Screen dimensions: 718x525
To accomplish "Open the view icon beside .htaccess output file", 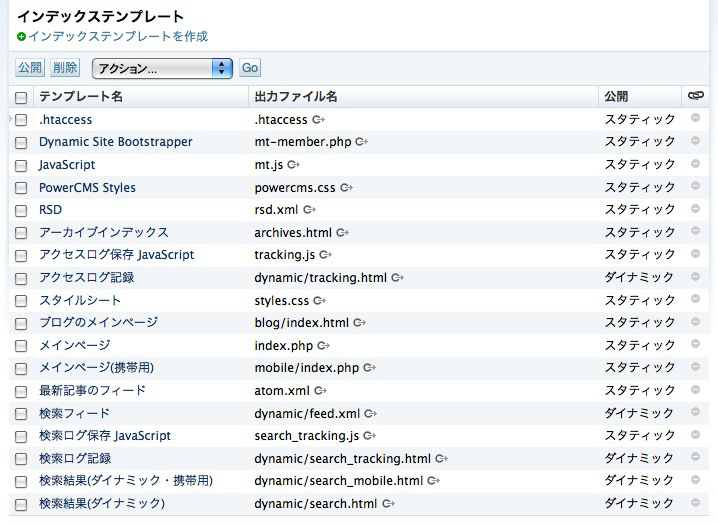I will tap(318, 119).
